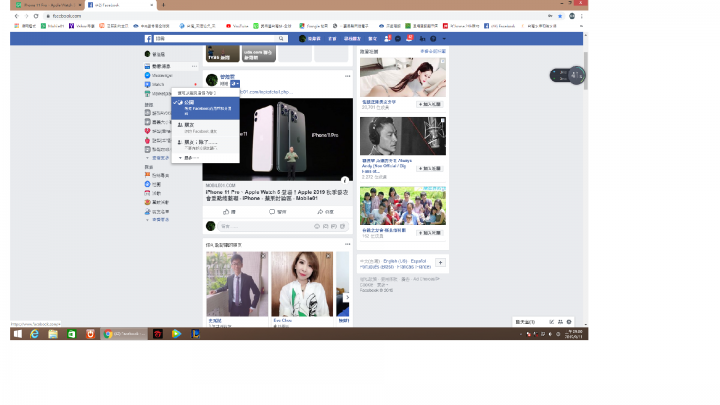Open the headphone singer group image
720x405 pixels.
403,136
